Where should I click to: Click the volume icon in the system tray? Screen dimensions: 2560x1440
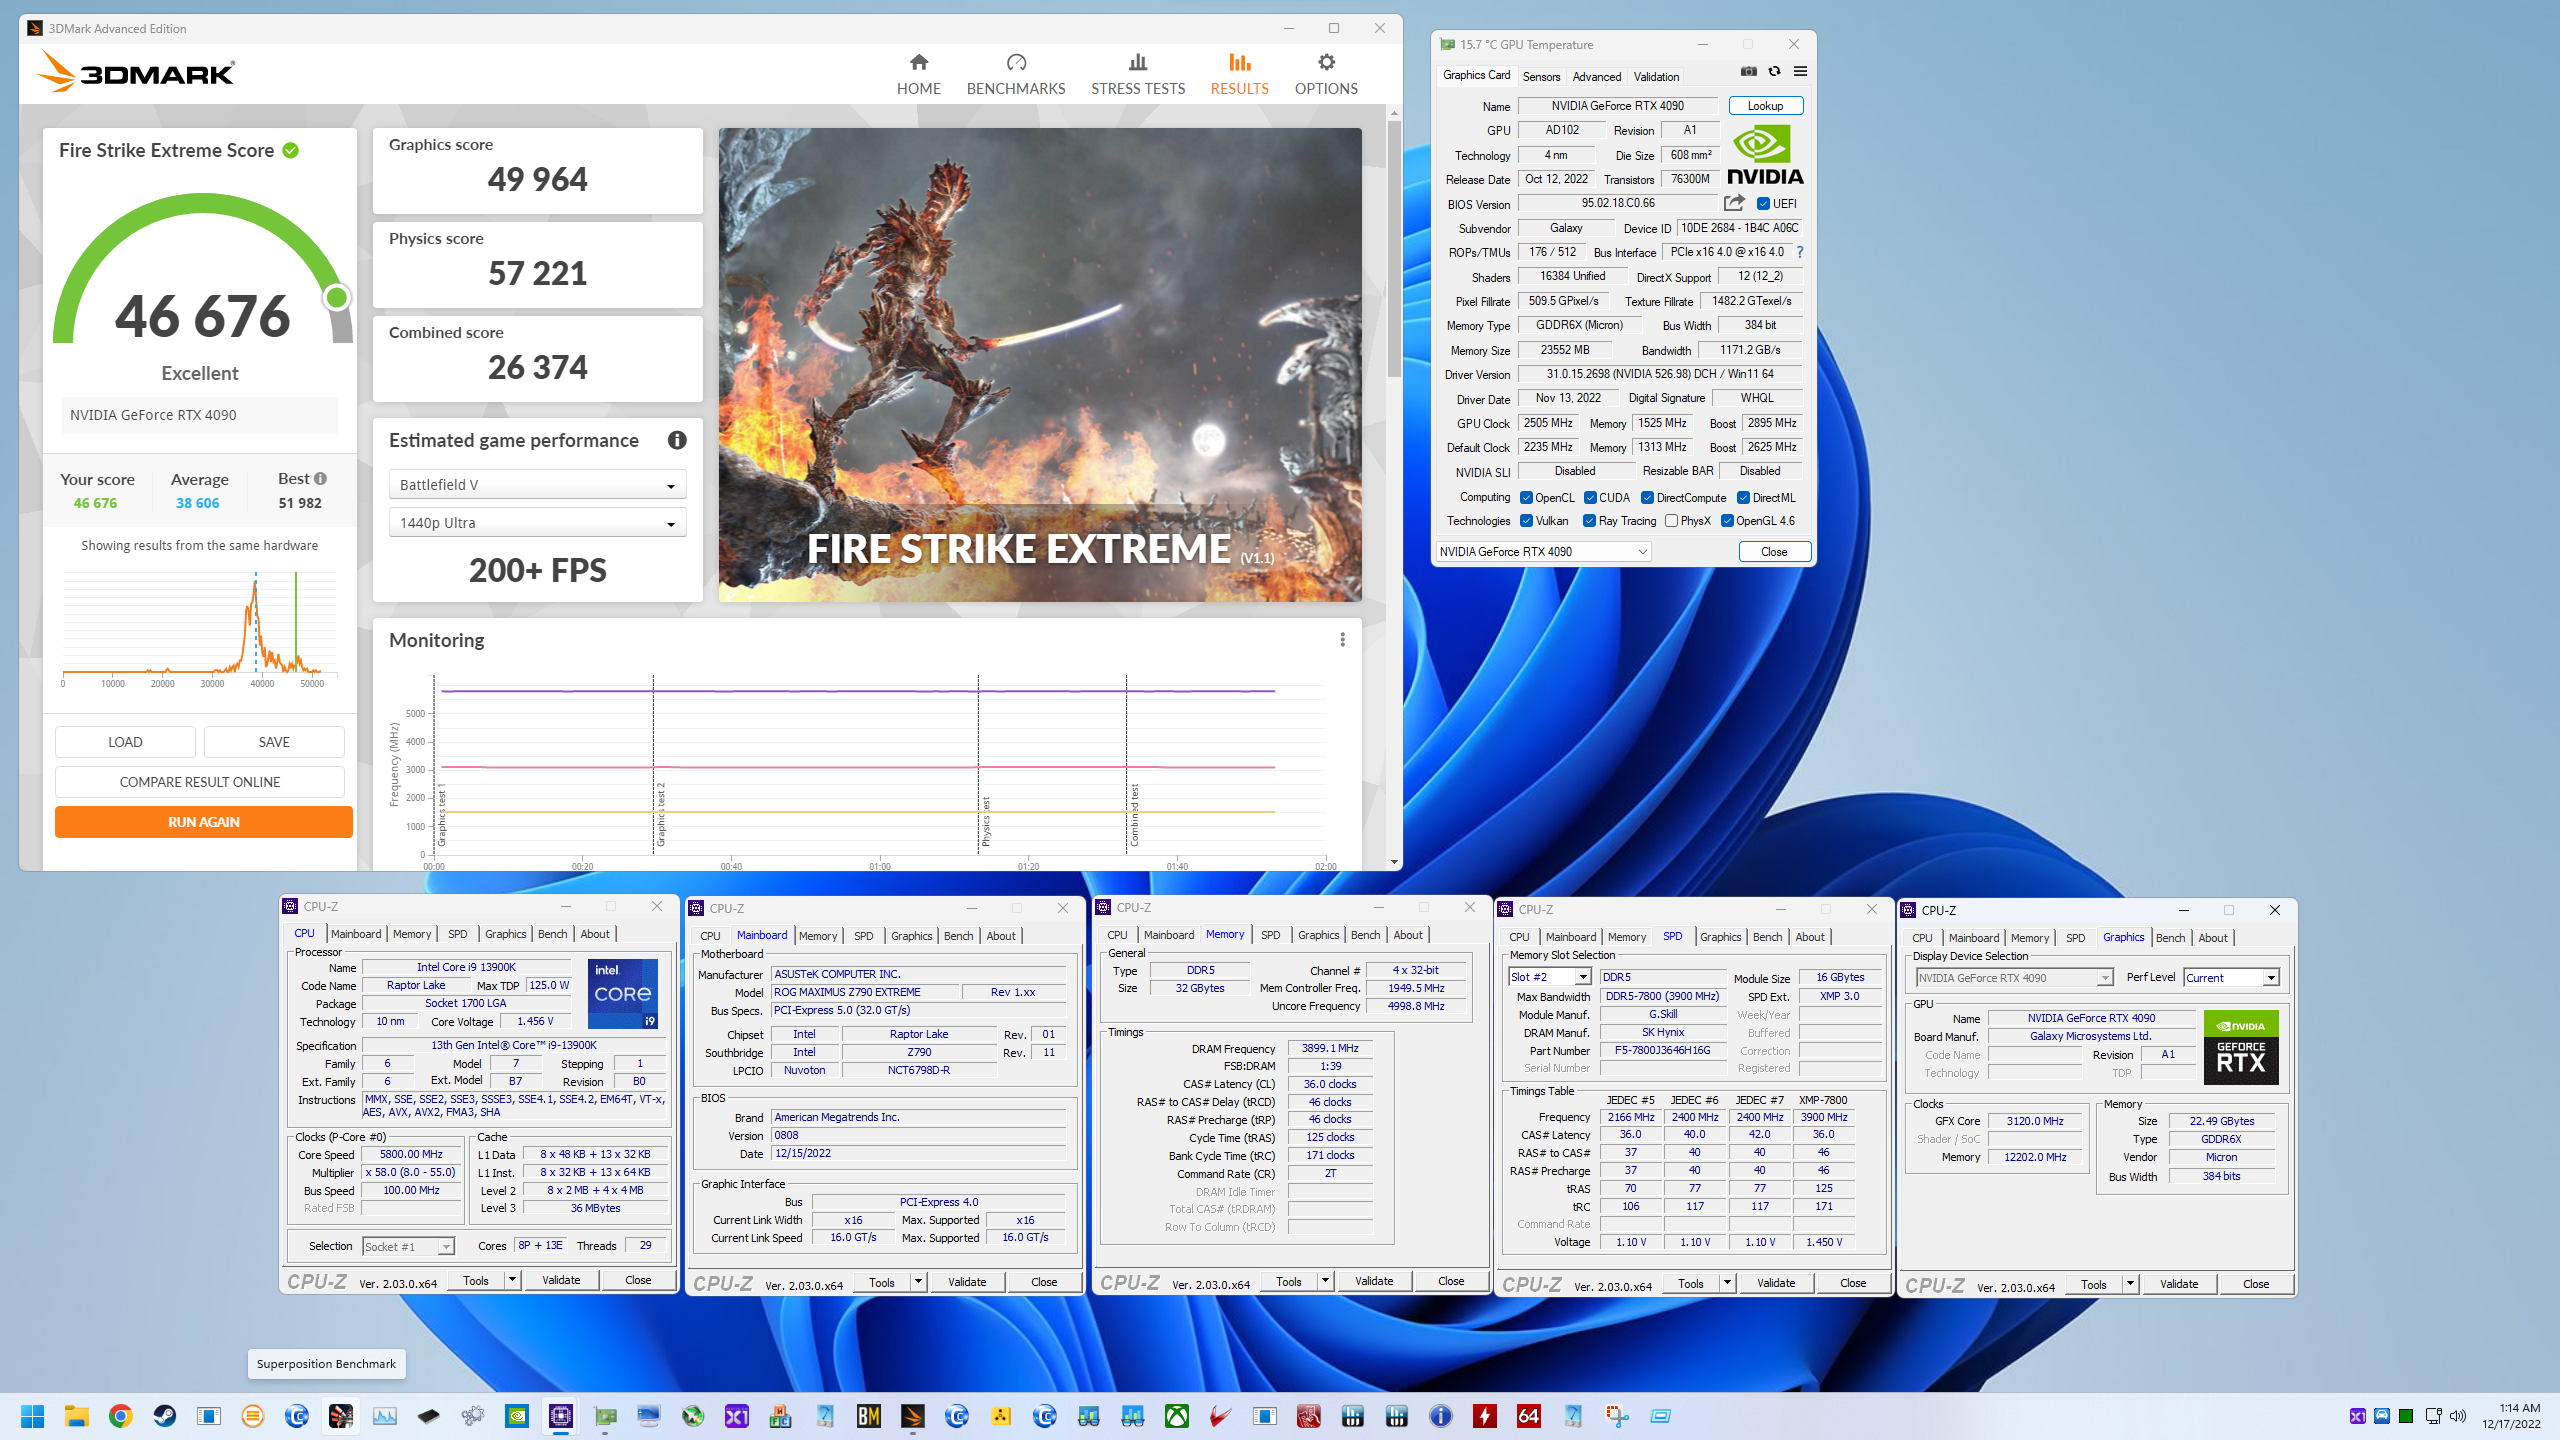pyautogui.click(x=2459, y=1416)
